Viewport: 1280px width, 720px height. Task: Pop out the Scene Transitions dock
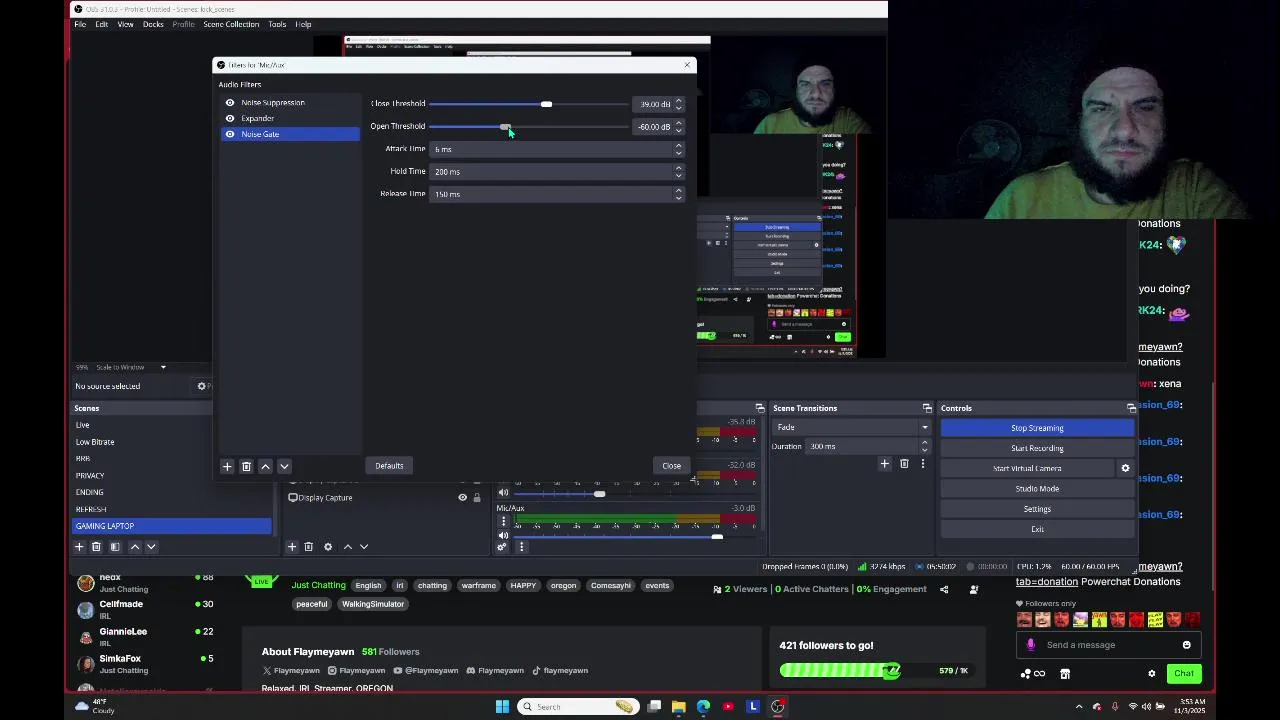click(x=927, y=408)
